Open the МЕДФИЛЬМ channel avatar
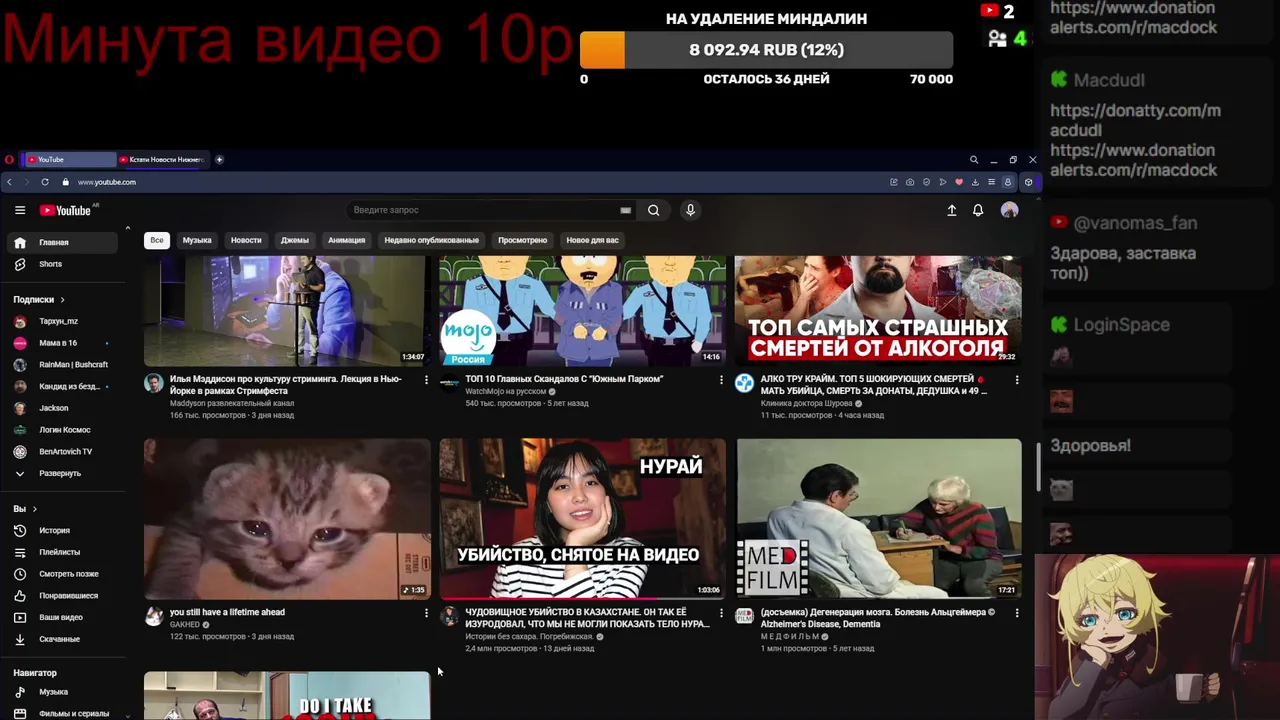This screenshot has height=720, width=1280. click(x=744, y=616)
